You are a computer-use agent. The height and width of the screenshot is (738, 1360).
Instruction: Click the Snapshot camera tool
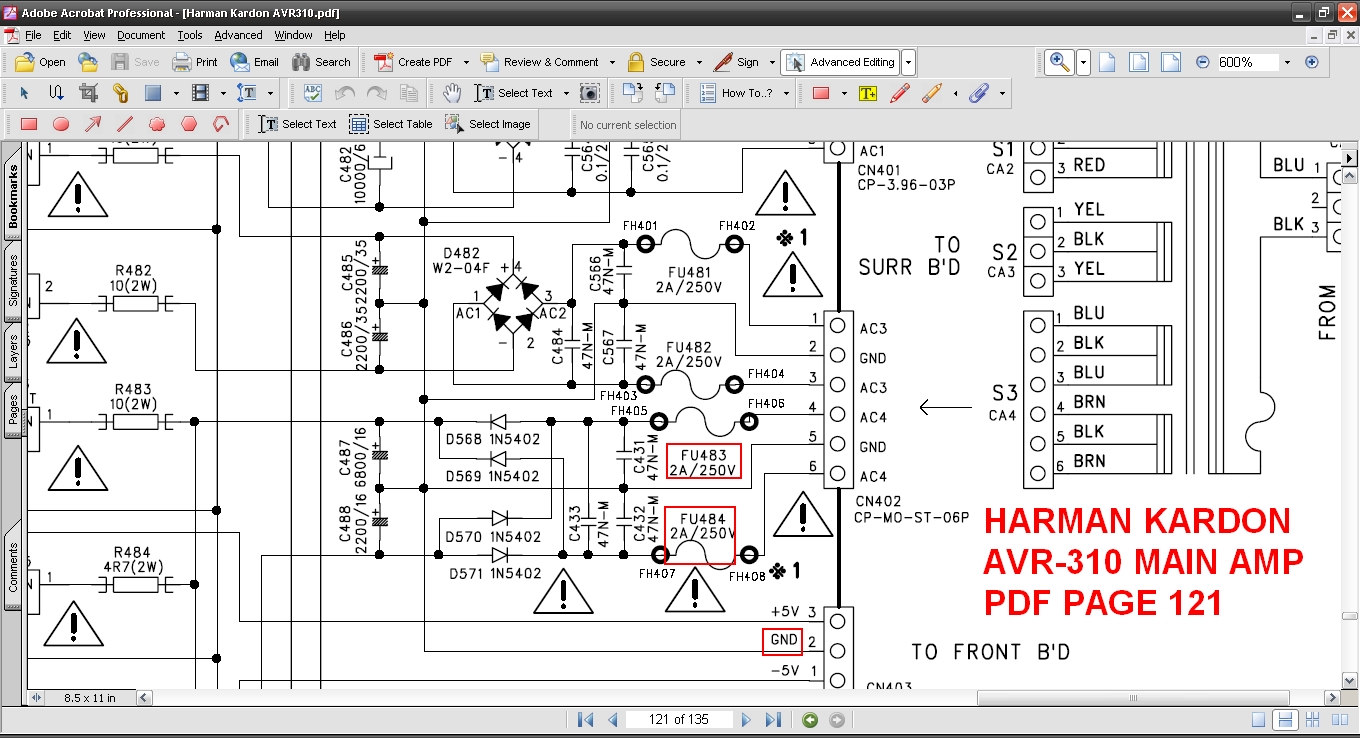click(590, 93)
